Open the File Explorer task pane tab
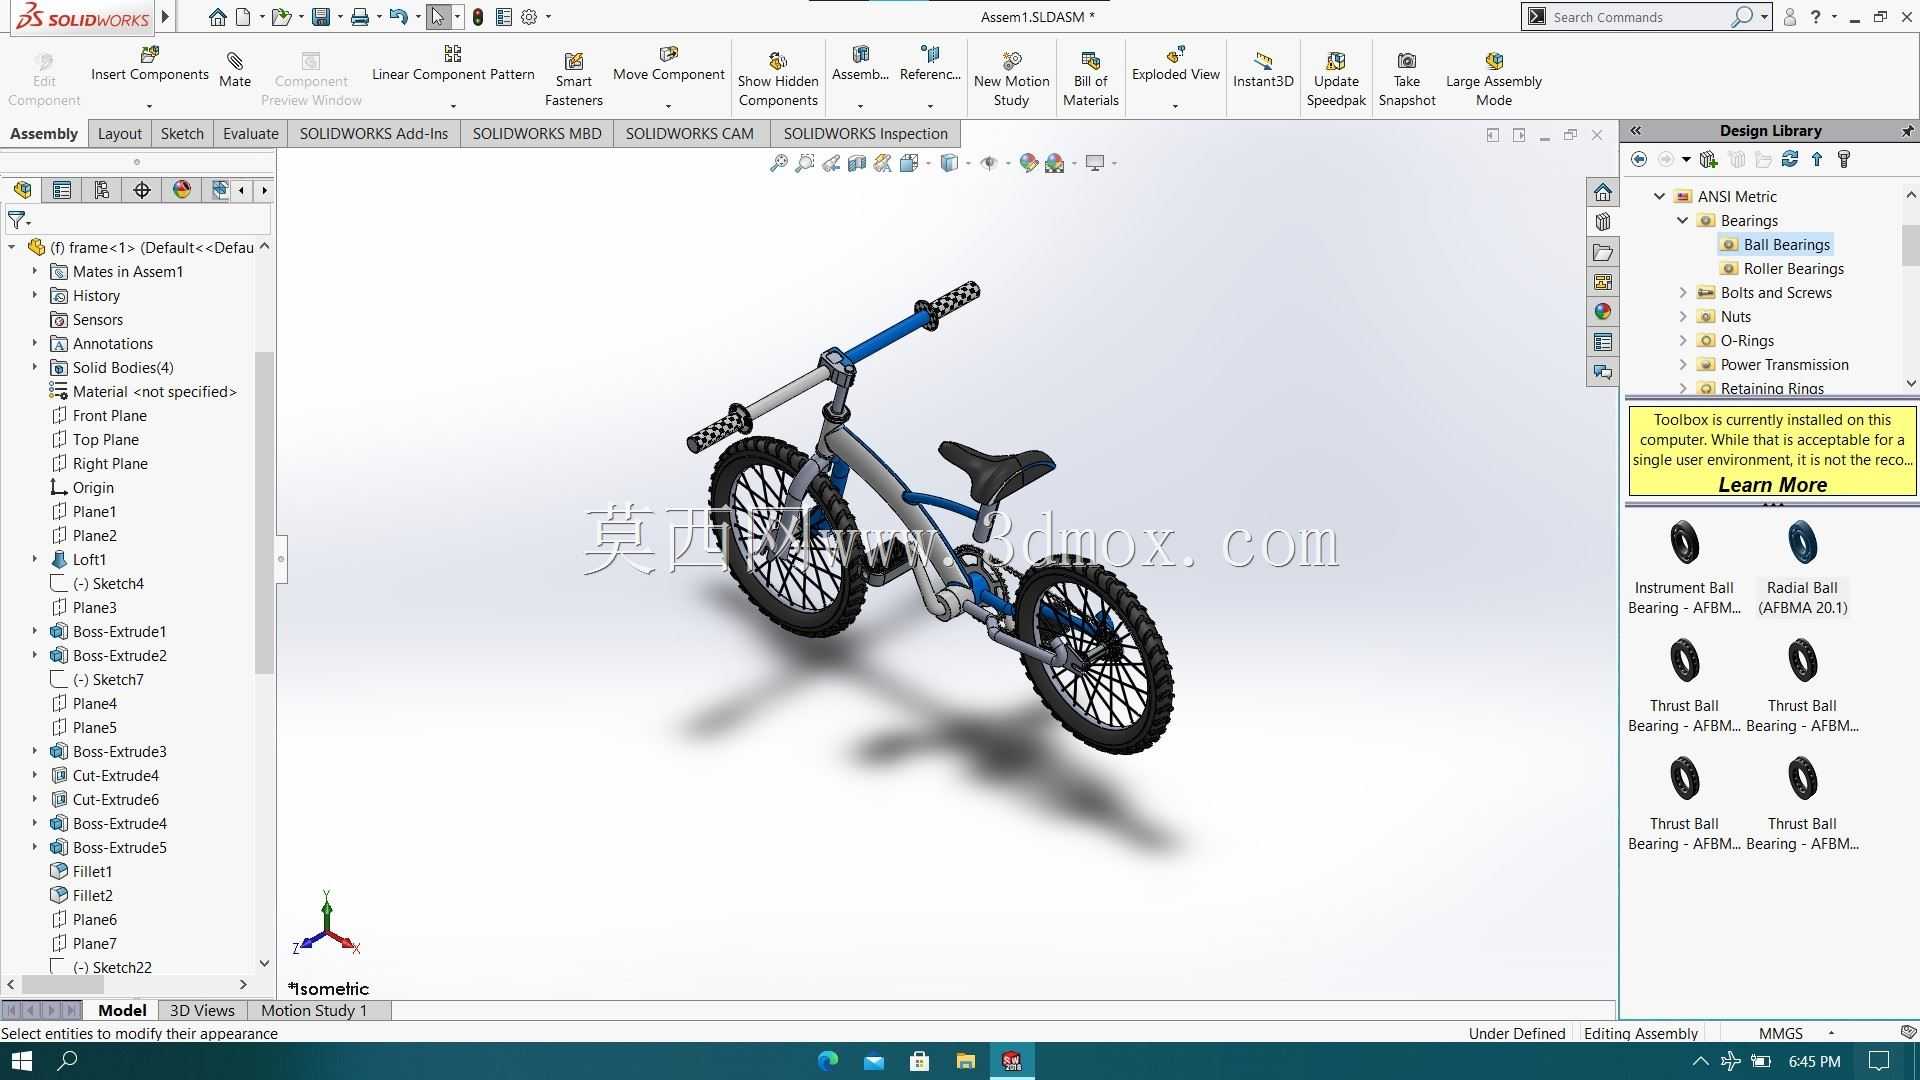This screenshot has height=1080, width=1920. (1603, 252)
